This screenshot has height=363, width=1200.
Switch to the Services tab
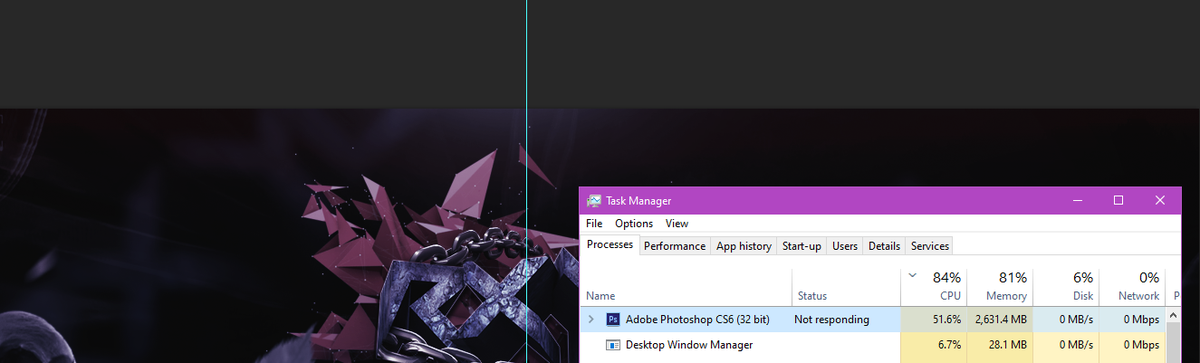pyautogui.click(x=930, y=246)
